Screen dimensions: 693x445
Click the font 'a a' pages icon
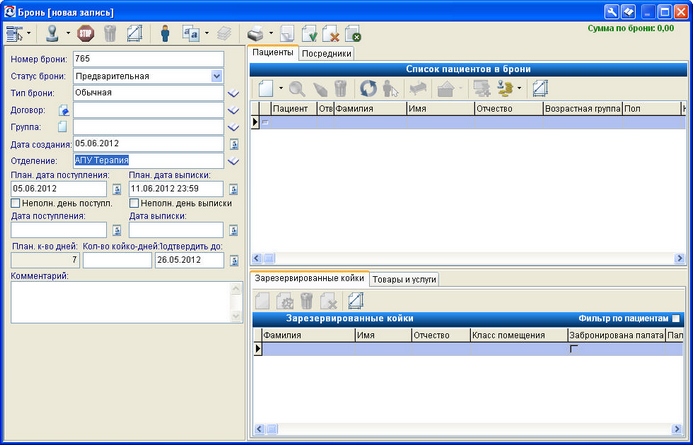(191, 33)
